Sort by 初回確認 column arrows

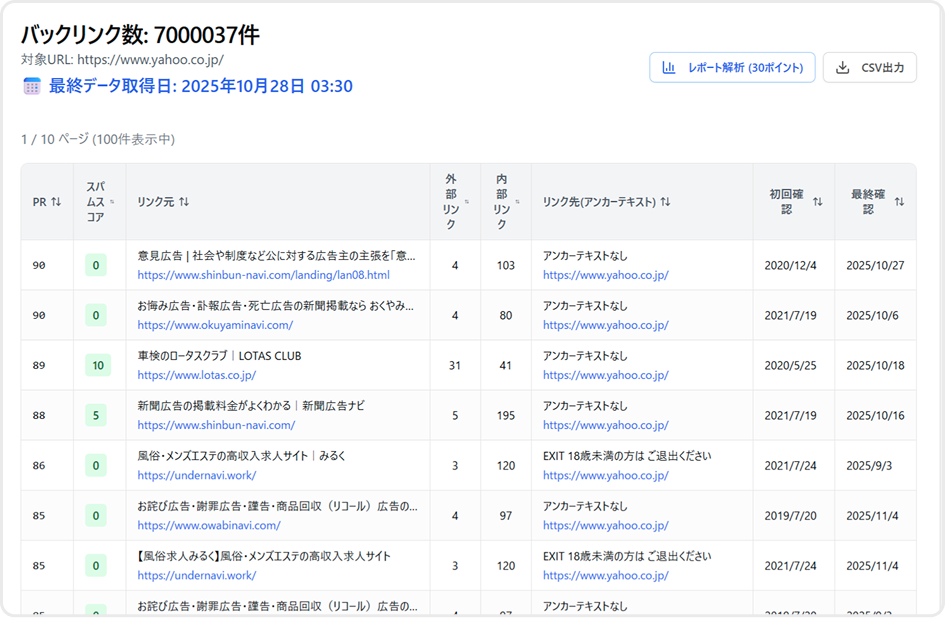[x=817, y=202]
